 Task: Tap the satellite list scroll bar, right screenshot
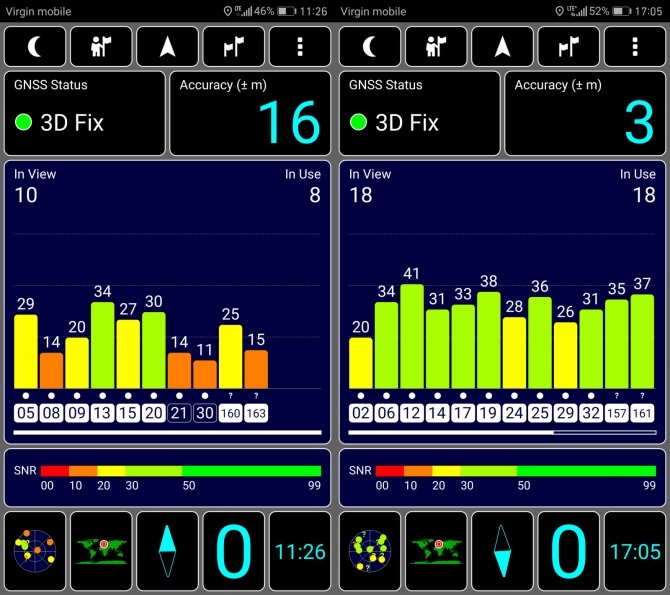click(502, 433)
